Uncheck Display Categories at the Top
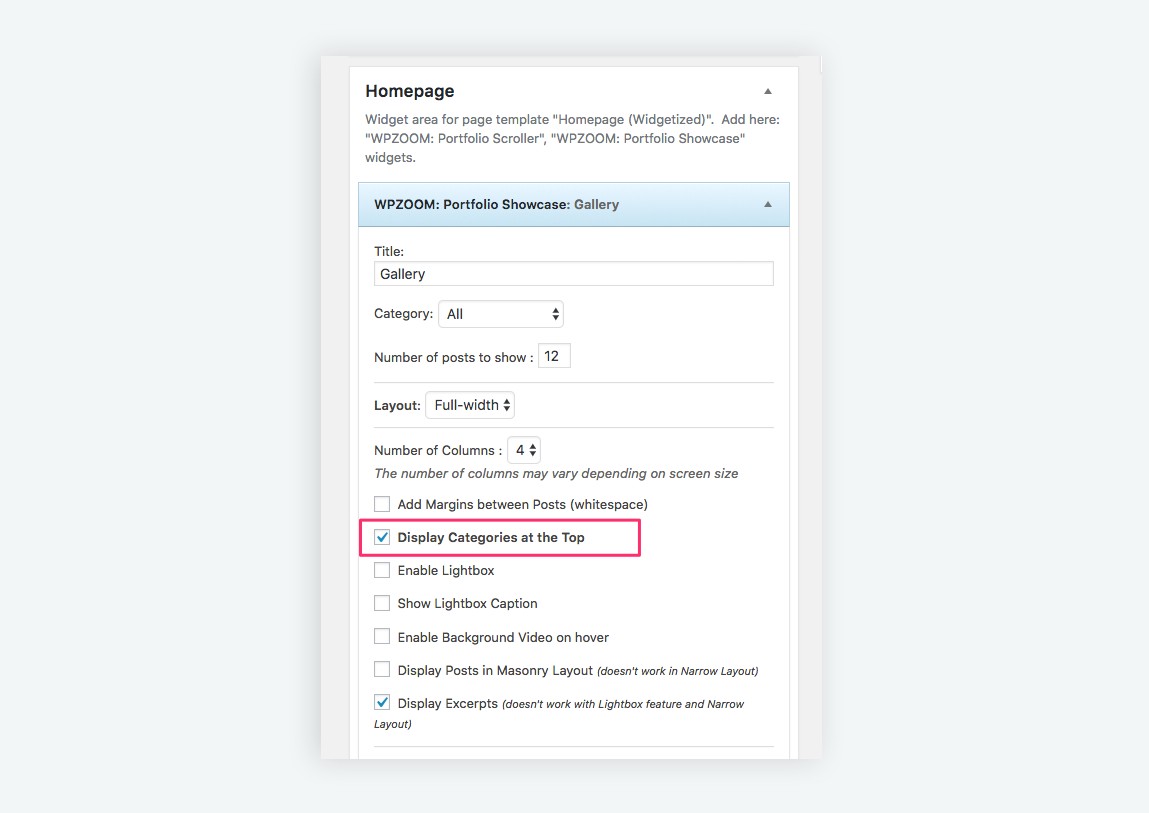Image resolution: width=1149 pixels, height=813 pixels. [382, 537]
